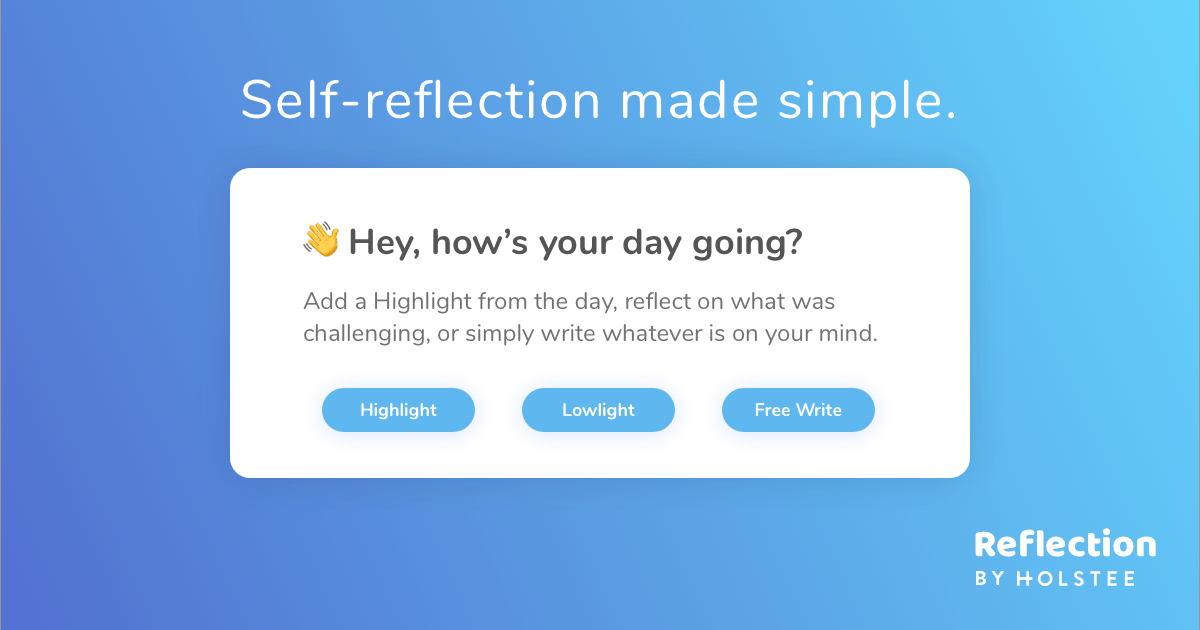Click the heading 'Self-reflection made simple.'
1200x630 pixels.
coord(600,100)
